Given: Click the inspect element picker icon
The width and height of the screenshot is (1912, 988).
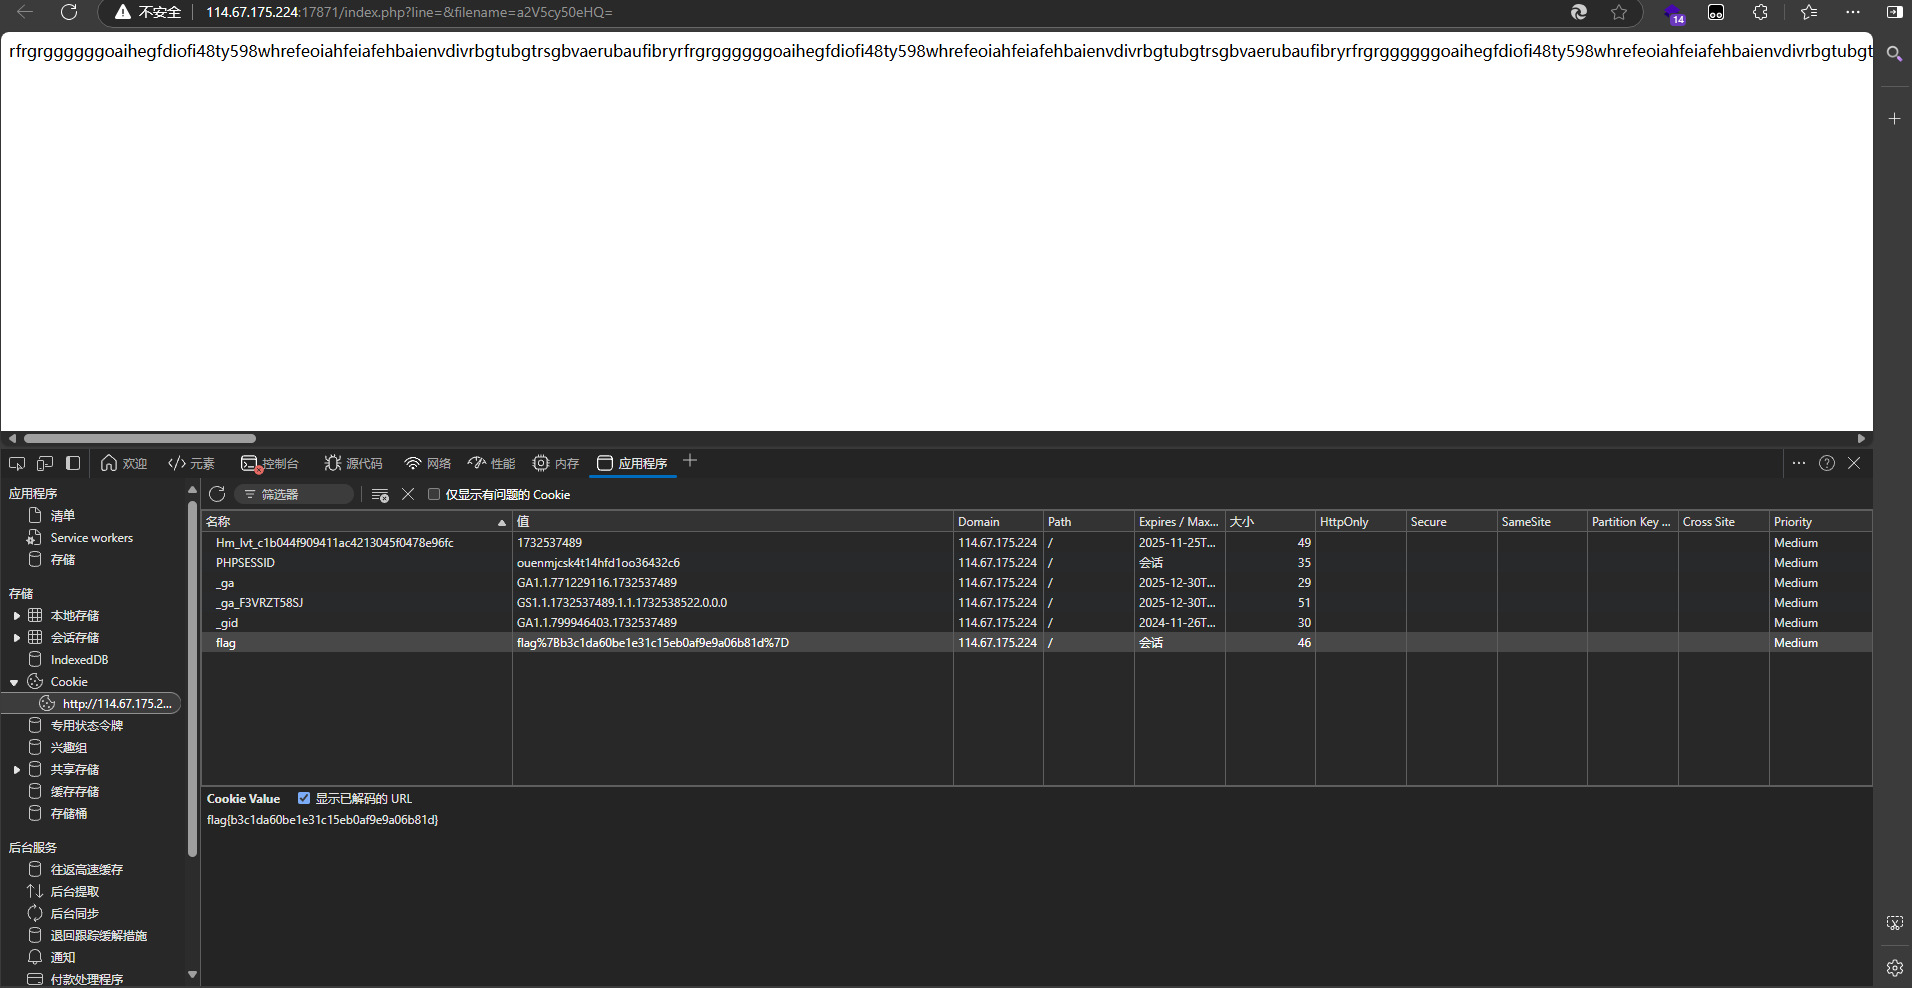Looking at the screenshot, I should tap(17, 463).
